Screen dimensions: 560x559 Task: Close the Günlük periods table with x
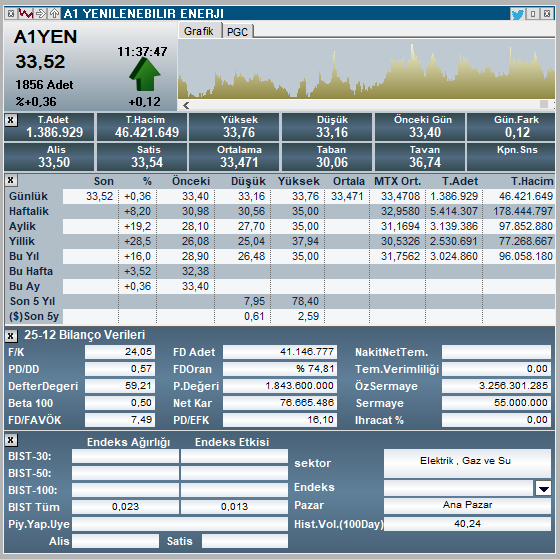click(x=11, y=180)
